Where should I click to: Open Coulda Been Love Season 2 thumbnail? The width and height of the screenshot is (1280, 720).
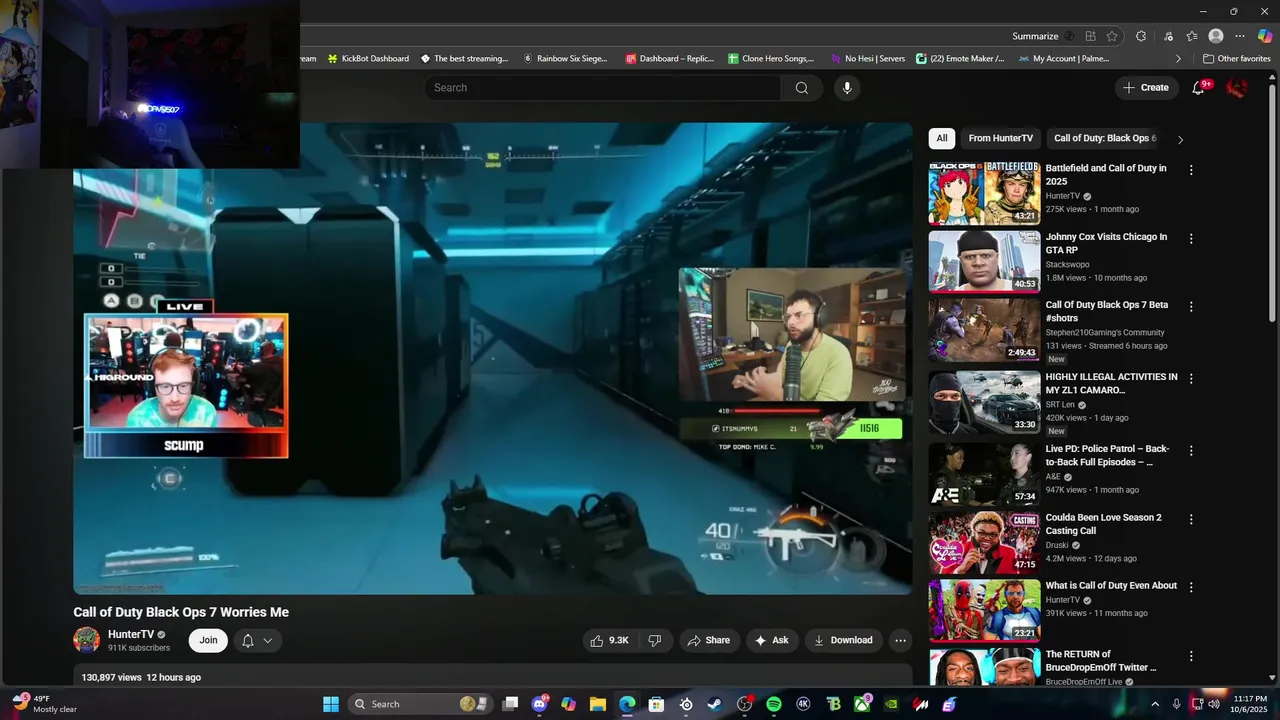click(984, 542)
